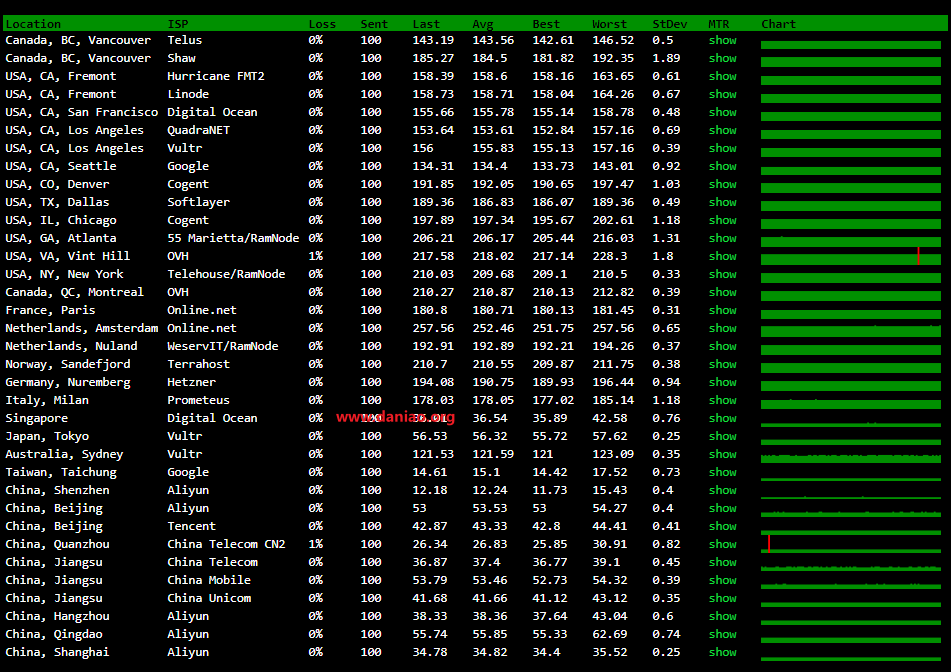Show MTR for Beijing Aliyun

click(722, 508)
